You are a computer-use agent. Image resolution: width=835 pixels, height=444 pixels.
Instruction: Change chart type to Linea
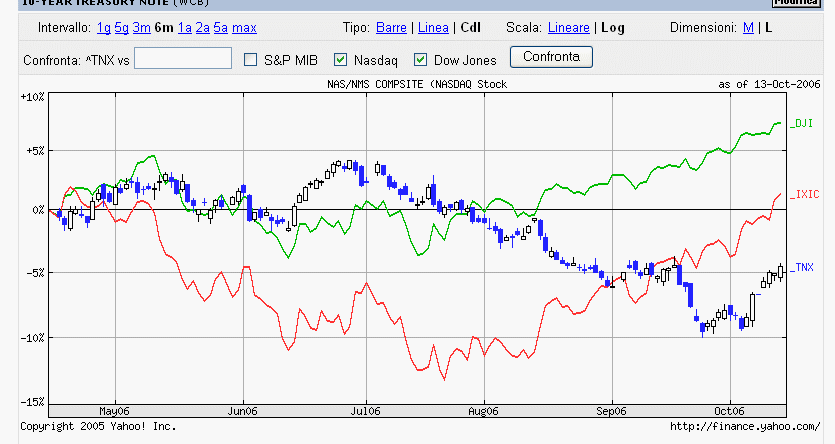point(433,28)
